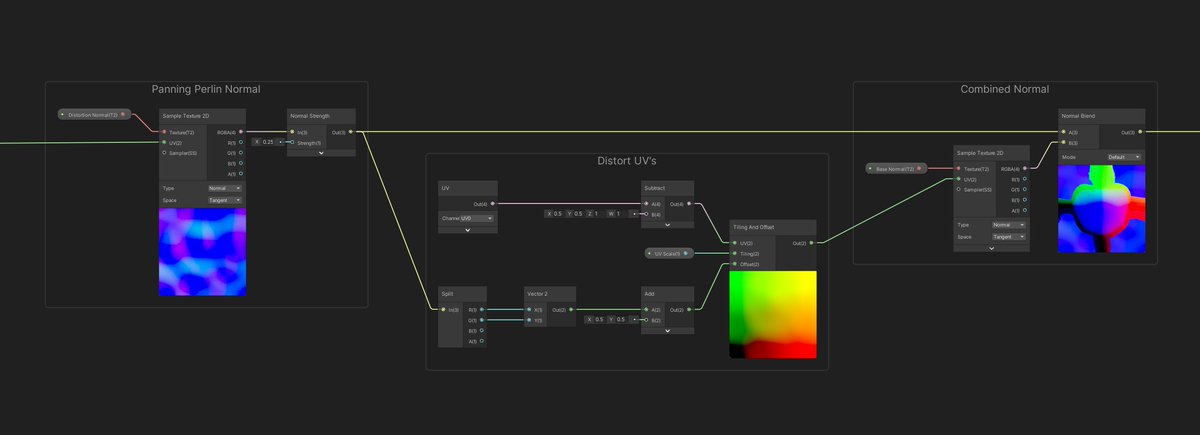Click Sampler(SS) port in Panning Perlin Normal
The width and height of the screenshot is (1200, 435).
click(164, 153)
